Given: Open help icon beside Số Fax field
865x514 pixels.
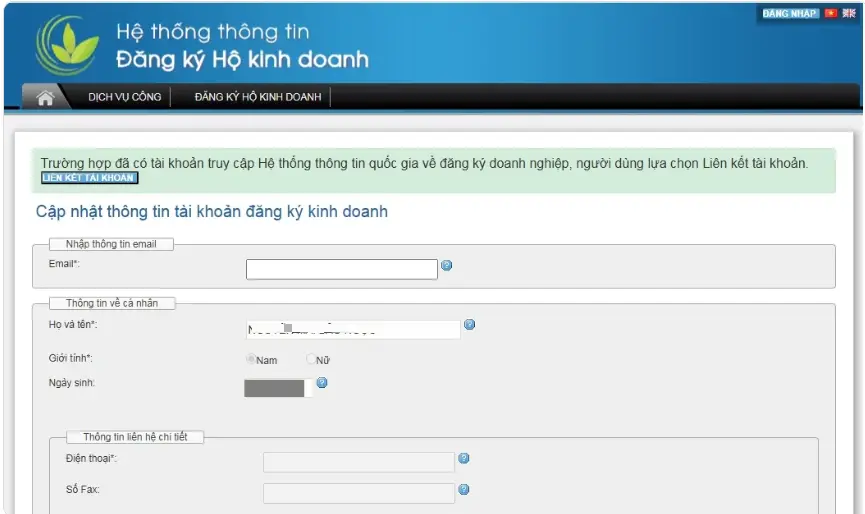Looking at the screenshot, I should pos(464,489).
